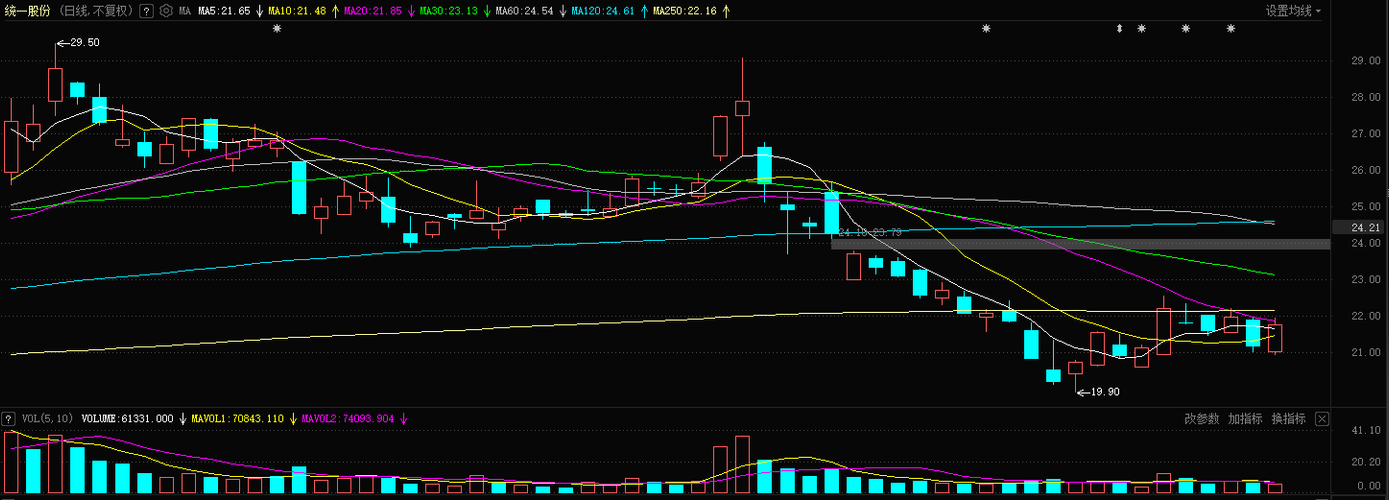Click the gray gap zone bar near 24.00
Screen dimensions: 1389x500
1081,244
